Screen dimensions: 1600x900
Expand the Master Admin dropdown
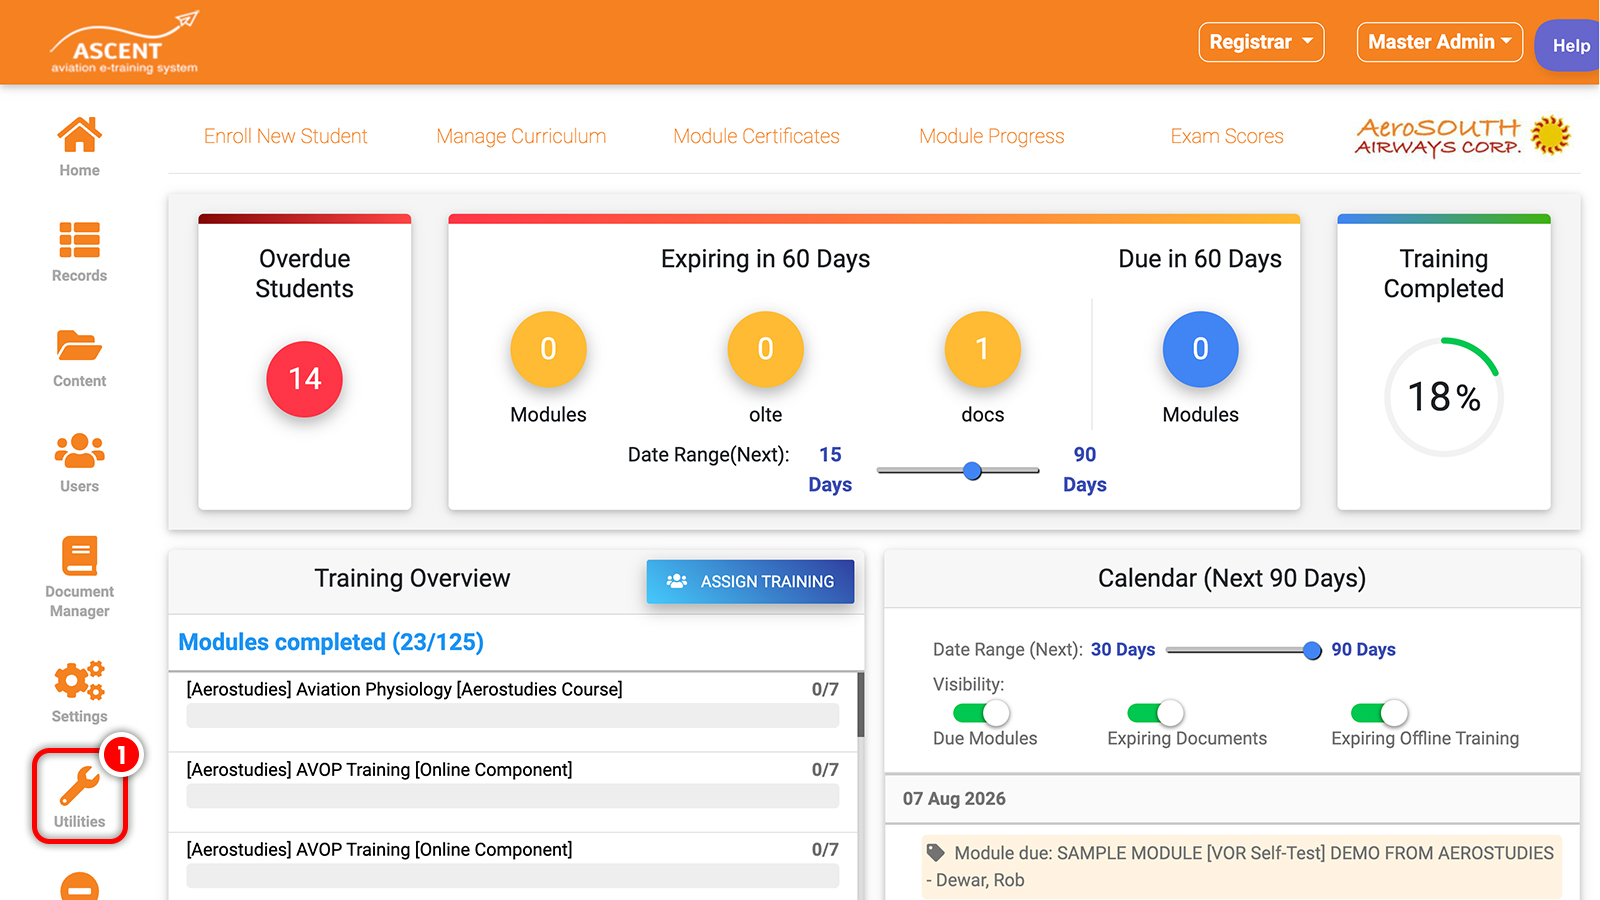1439,42
